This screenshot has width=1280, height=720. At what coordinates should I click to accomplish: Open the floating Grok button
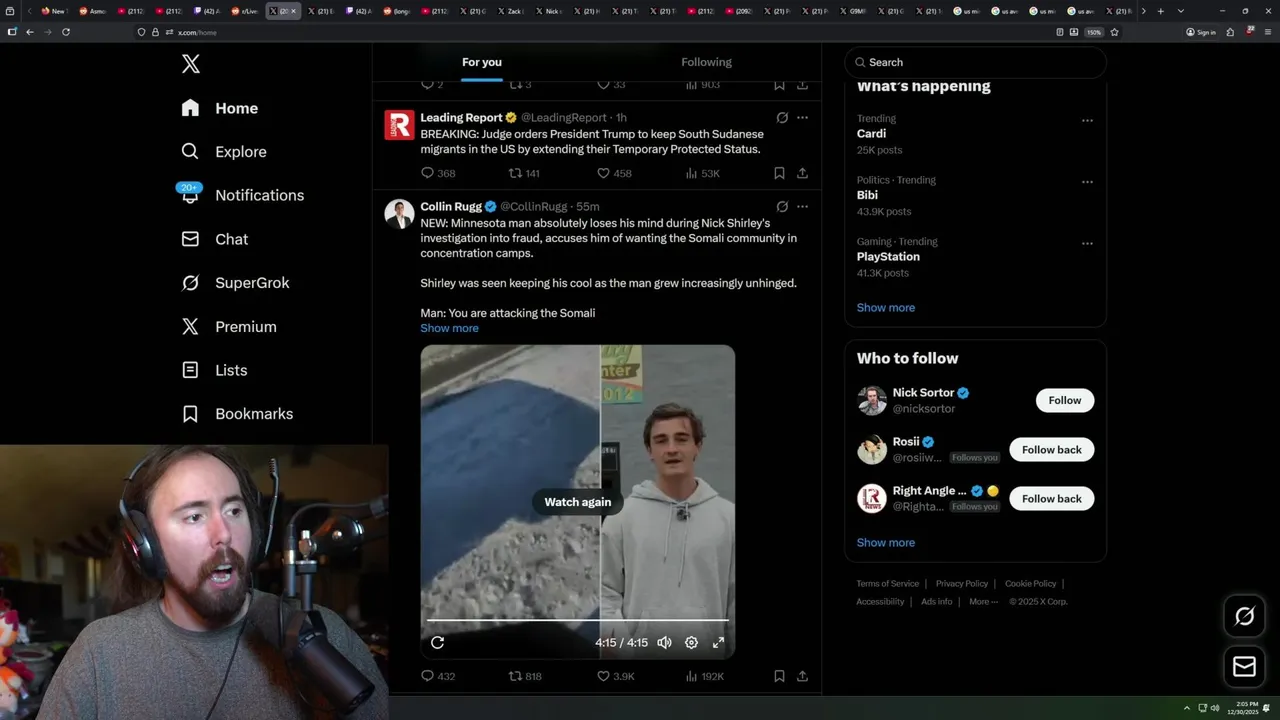pos(1244,617)
